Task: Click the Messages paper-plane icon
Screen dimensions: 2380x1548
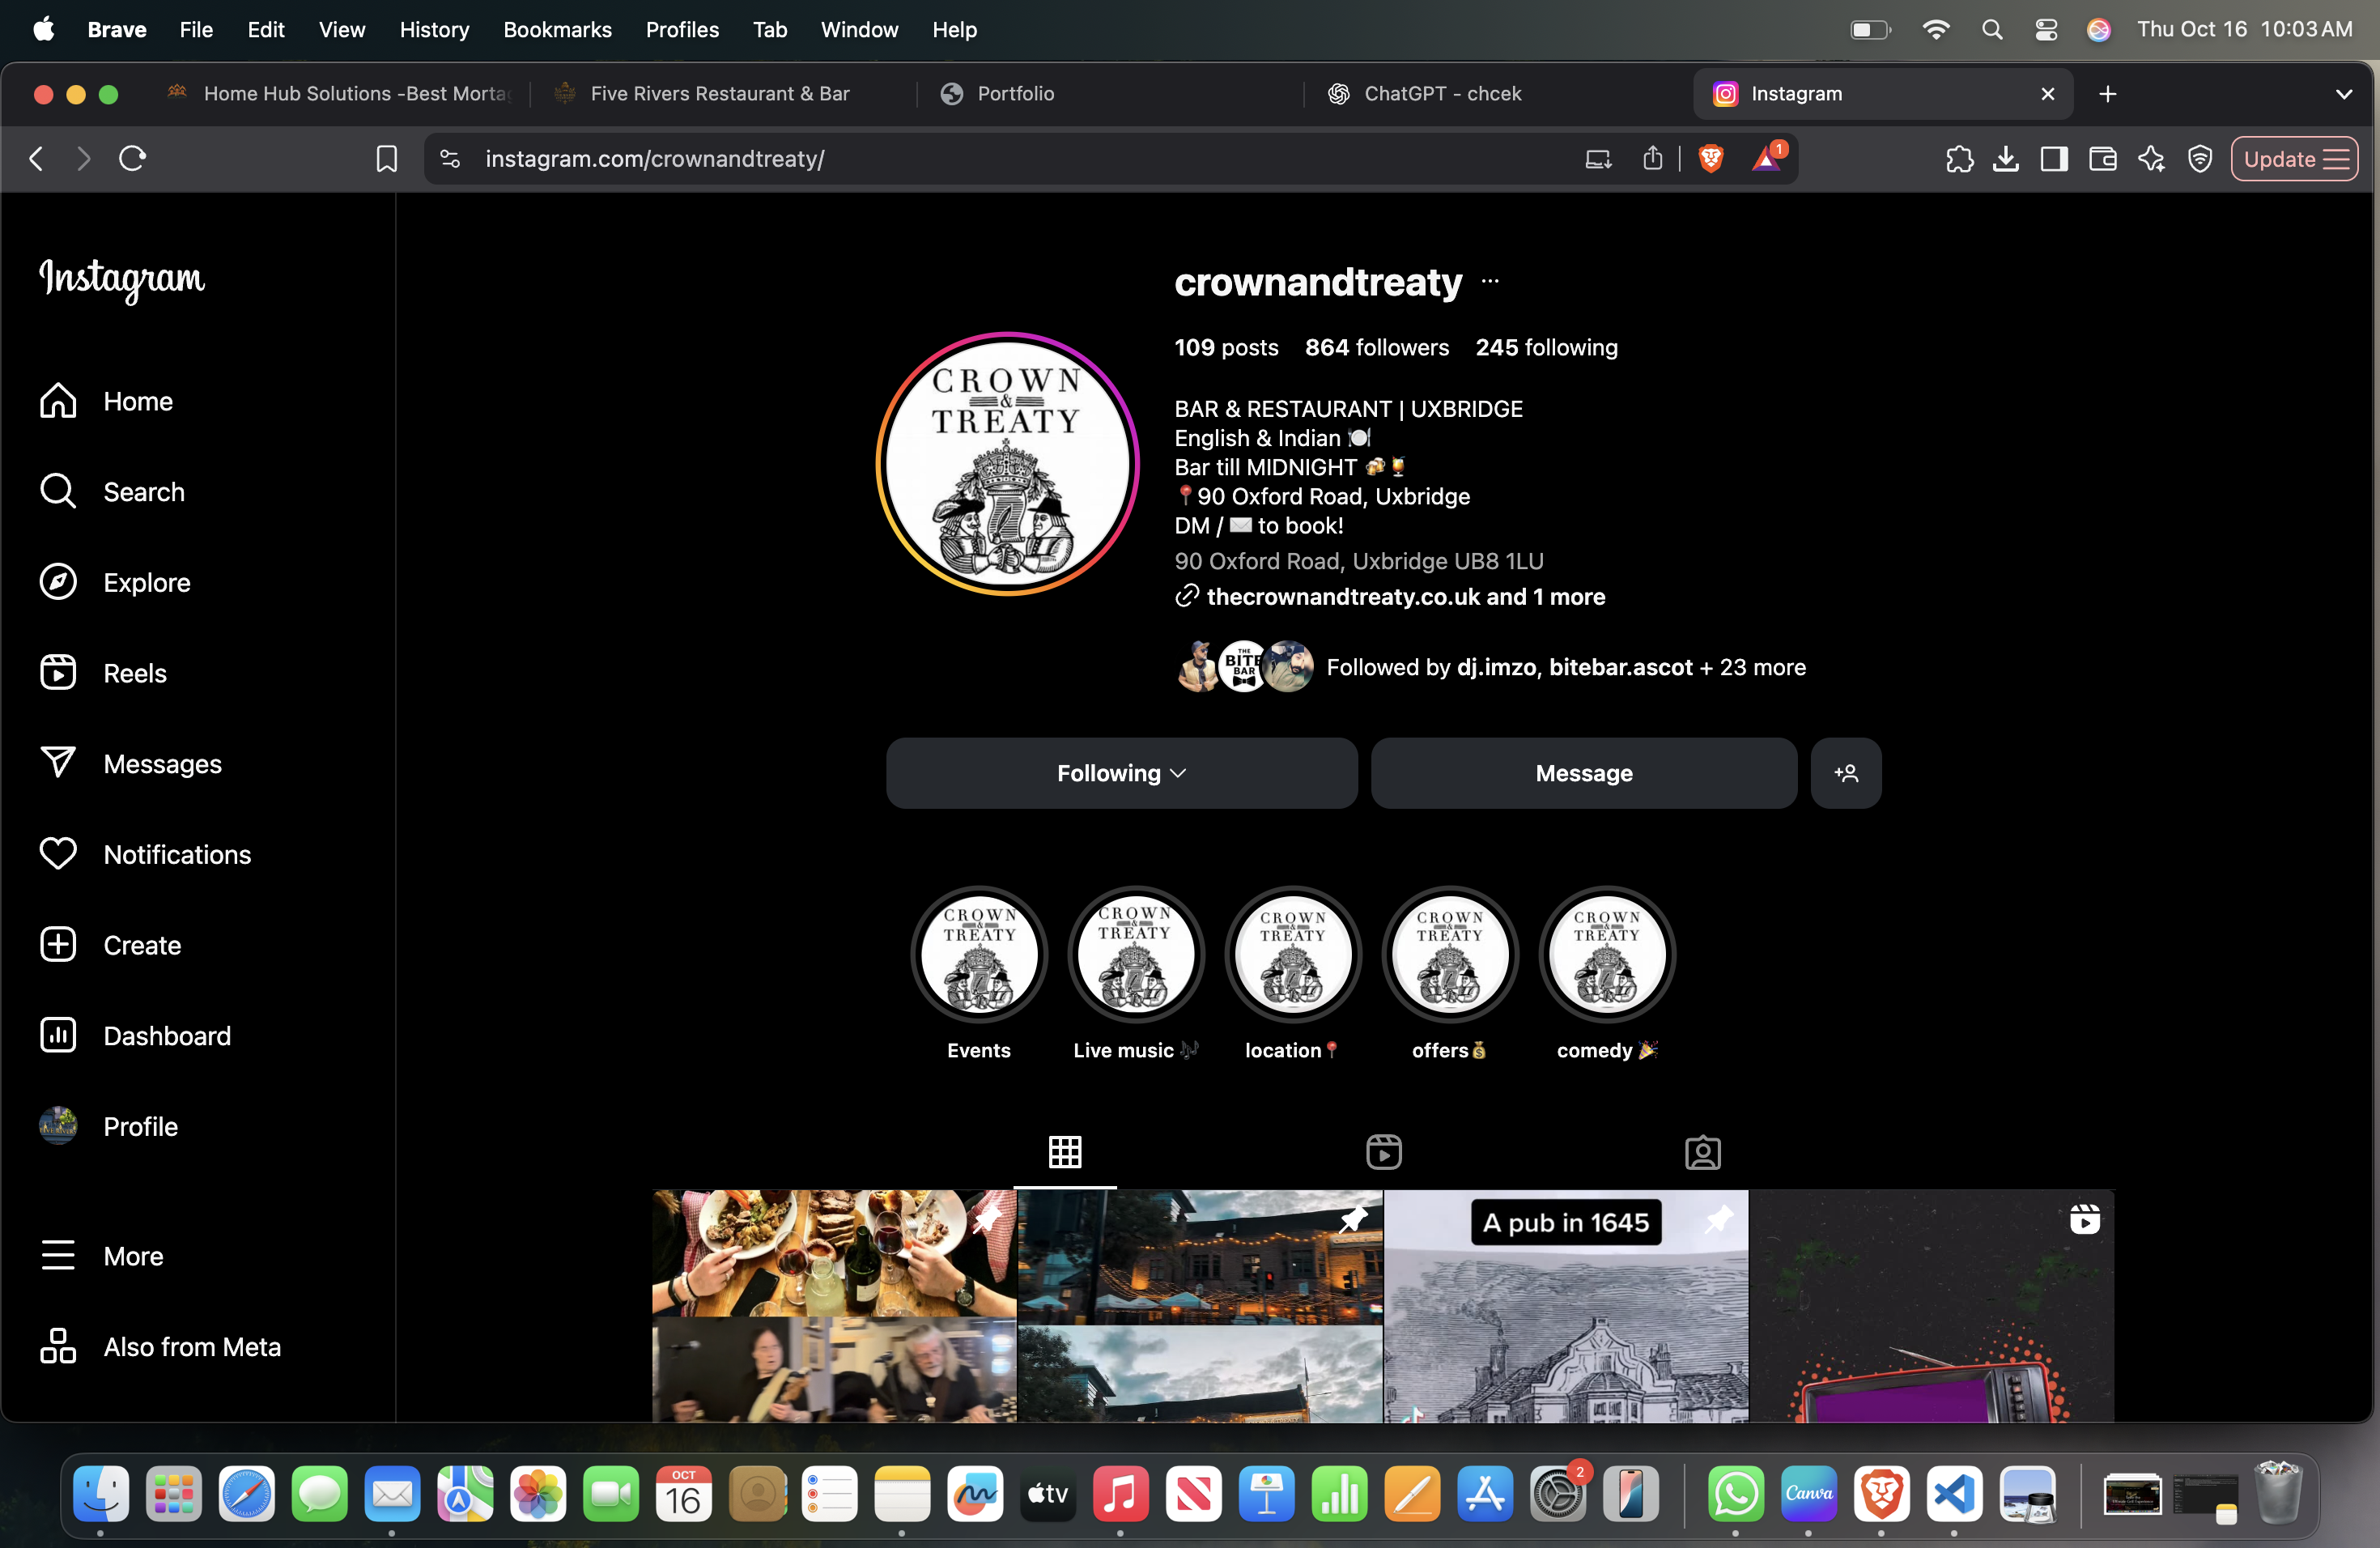Action: (x=58, y=763)
